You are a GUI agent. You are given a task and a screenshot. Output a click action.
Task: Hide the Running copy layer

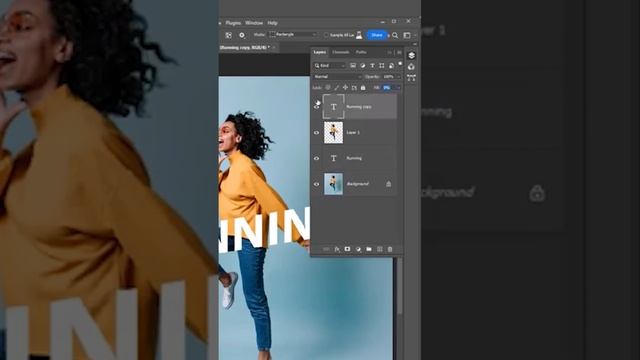(x=316, y=107)
